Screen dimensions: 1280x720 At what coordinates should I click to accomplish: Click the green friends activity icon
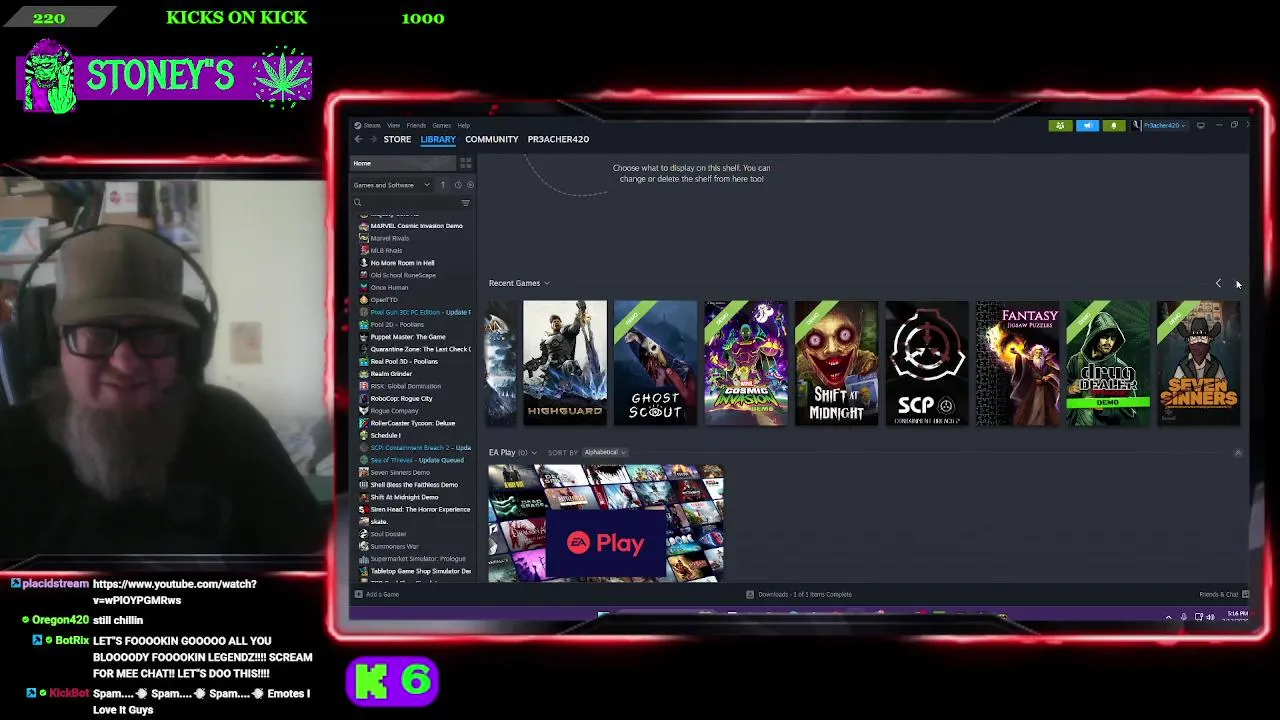coord(1060,125)
